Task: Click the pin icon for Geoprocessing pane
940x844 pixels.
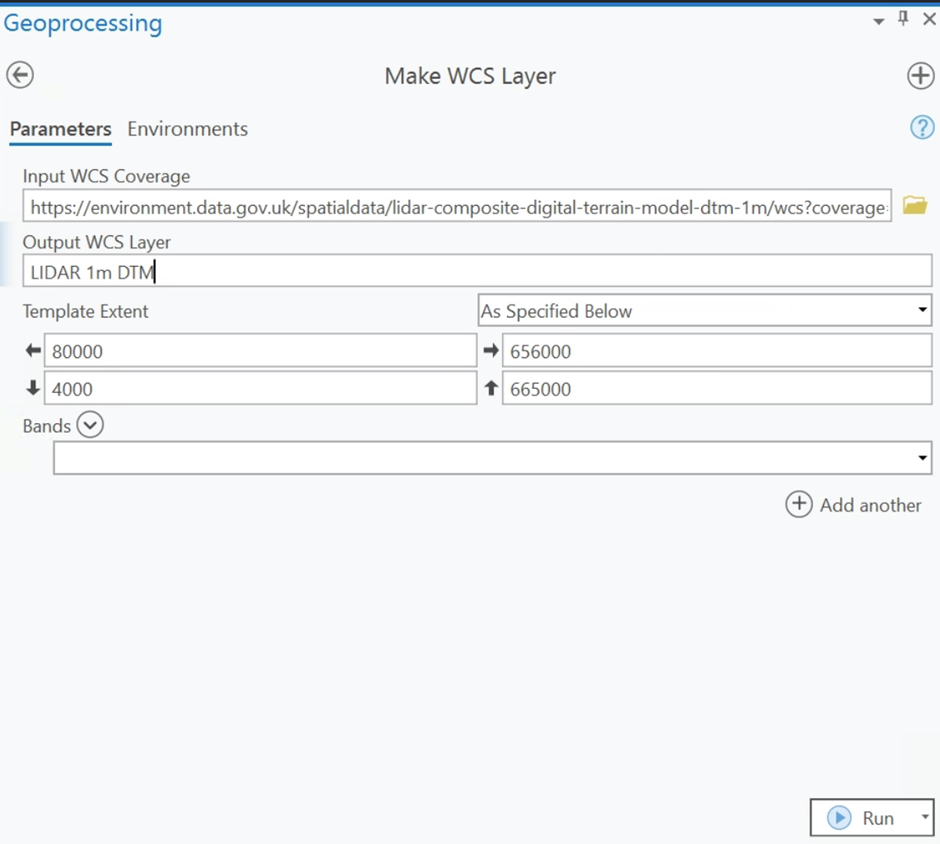Action: (903, 19)
